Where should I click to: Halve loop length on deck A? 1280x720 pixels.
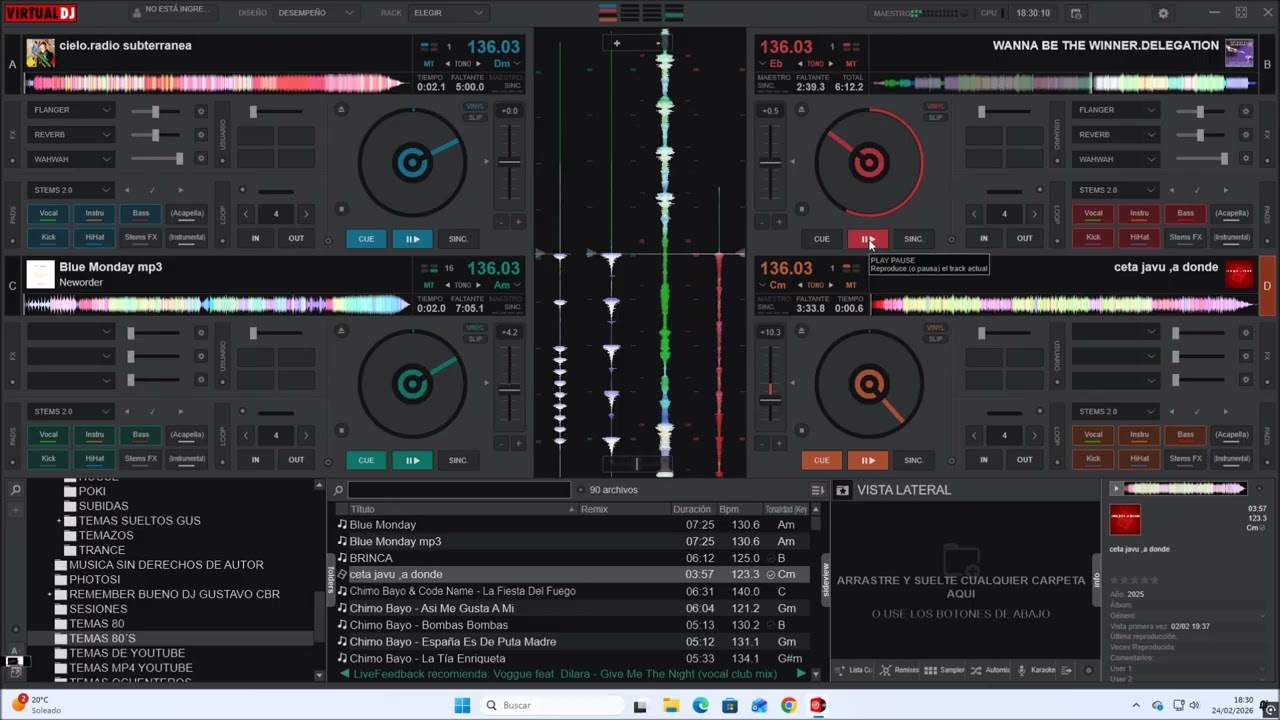(x=246, y=214)
